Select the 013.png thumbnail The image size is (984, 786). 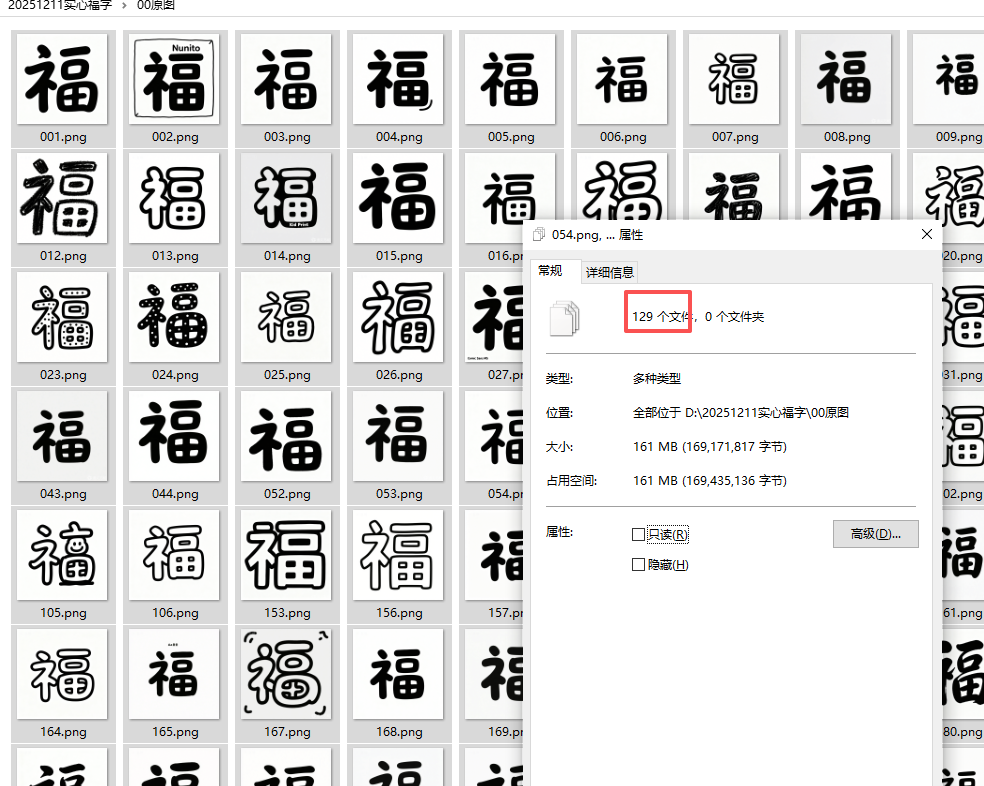coord(174,198)
